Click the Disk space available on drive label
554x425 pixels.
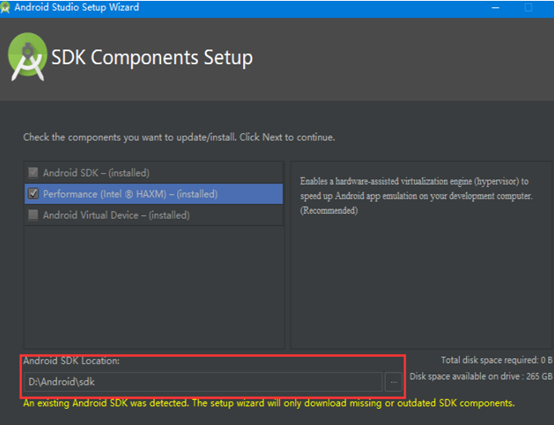(481, 377)
